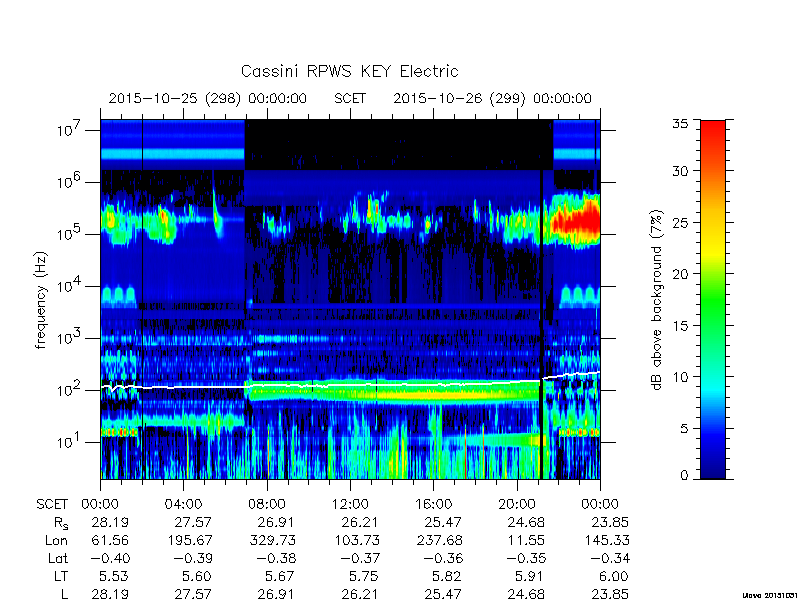Screen dimensions: 800x600
Task: Click the 10^4 frequency tick label
Action: (x=70, y=285)
